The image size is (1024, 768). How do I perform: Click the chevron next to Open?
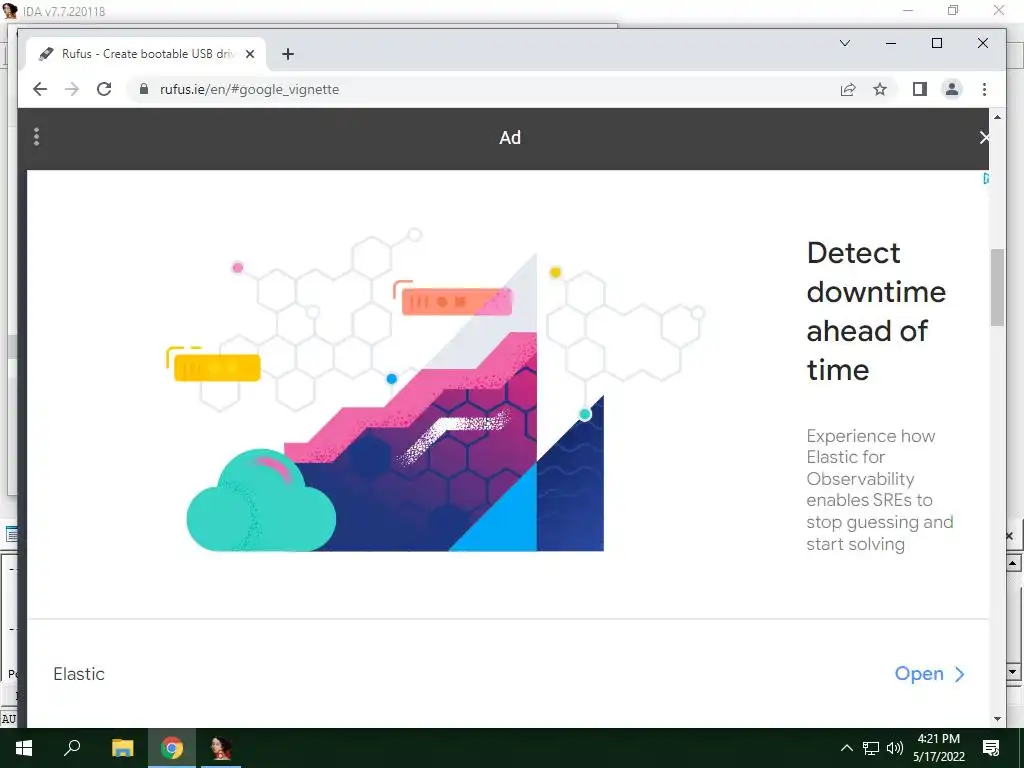pyautogui.click(x=959, y=674)
